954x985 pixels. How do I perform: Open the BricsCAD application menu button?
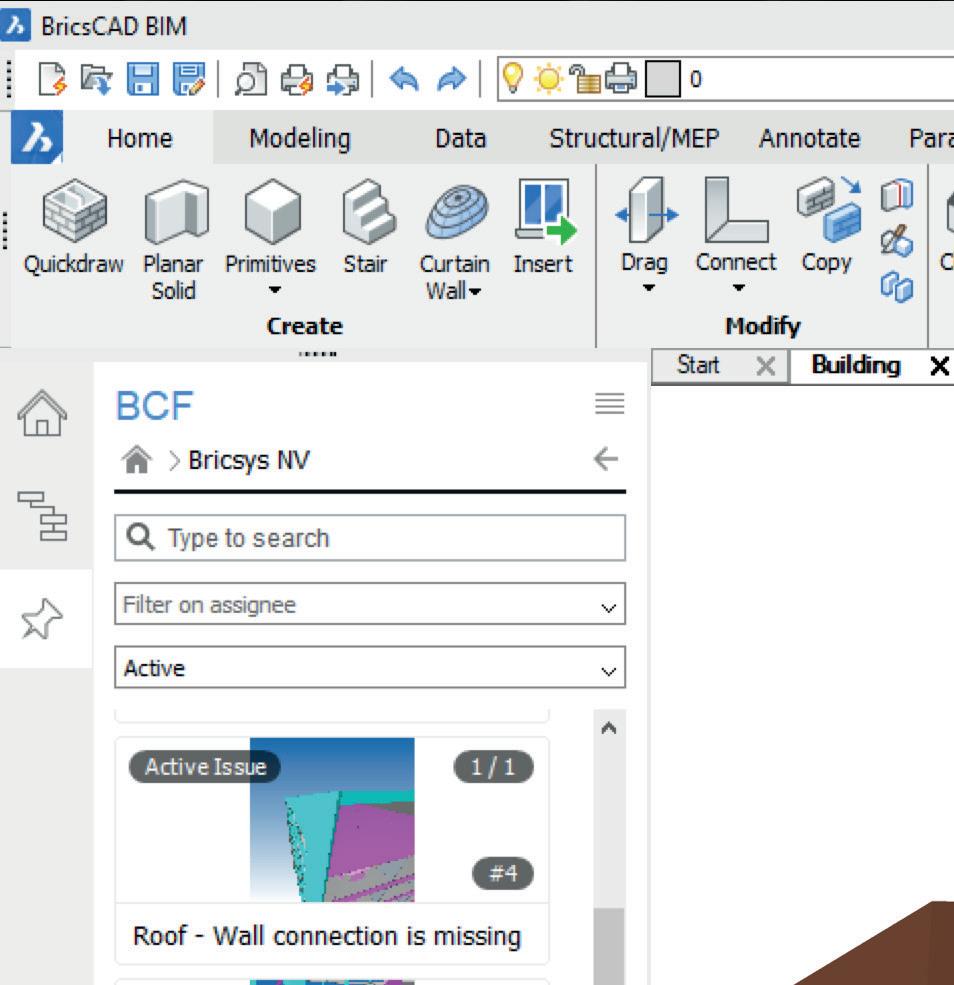(37, 137)
